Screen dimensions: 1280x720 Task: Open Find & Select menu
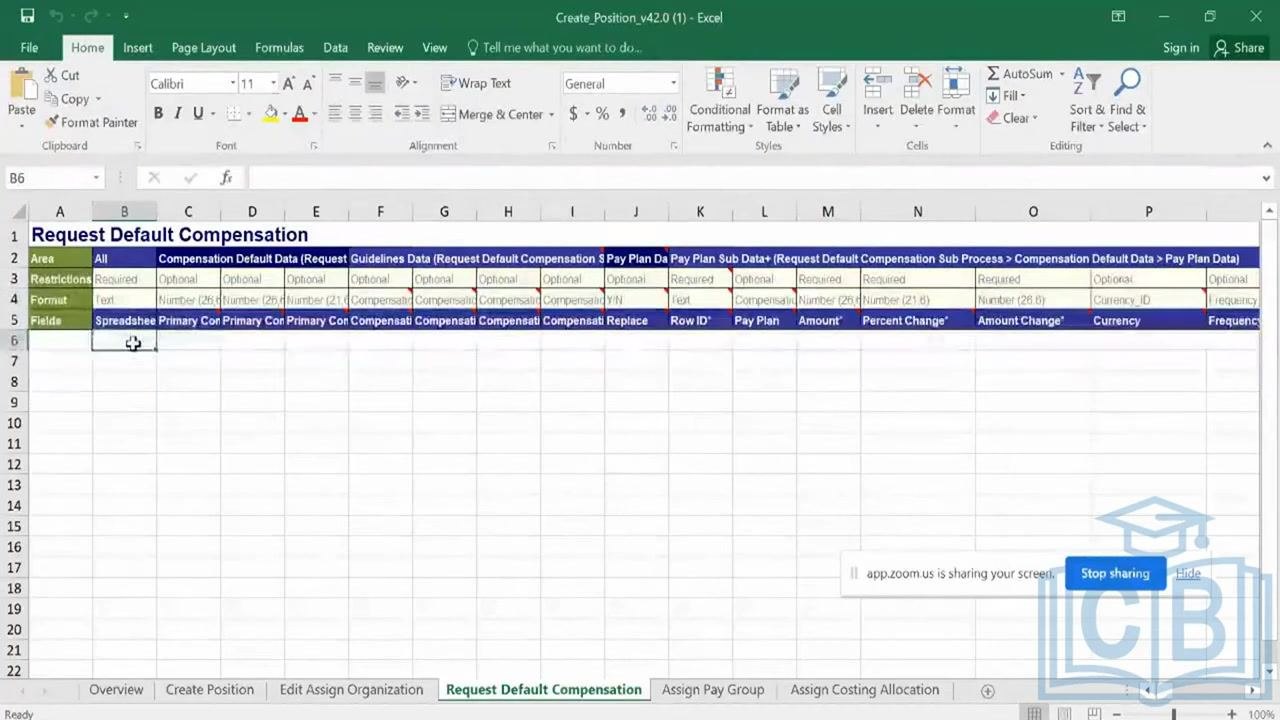[1128, 101]
